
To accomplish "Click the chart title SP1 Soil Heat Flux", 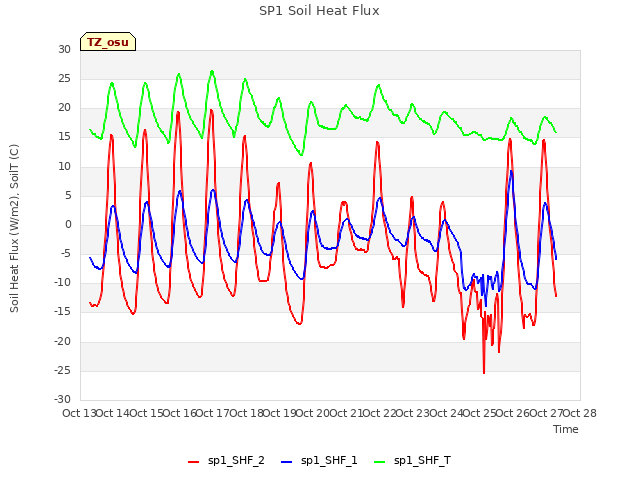I will click(x=319, y=11).
